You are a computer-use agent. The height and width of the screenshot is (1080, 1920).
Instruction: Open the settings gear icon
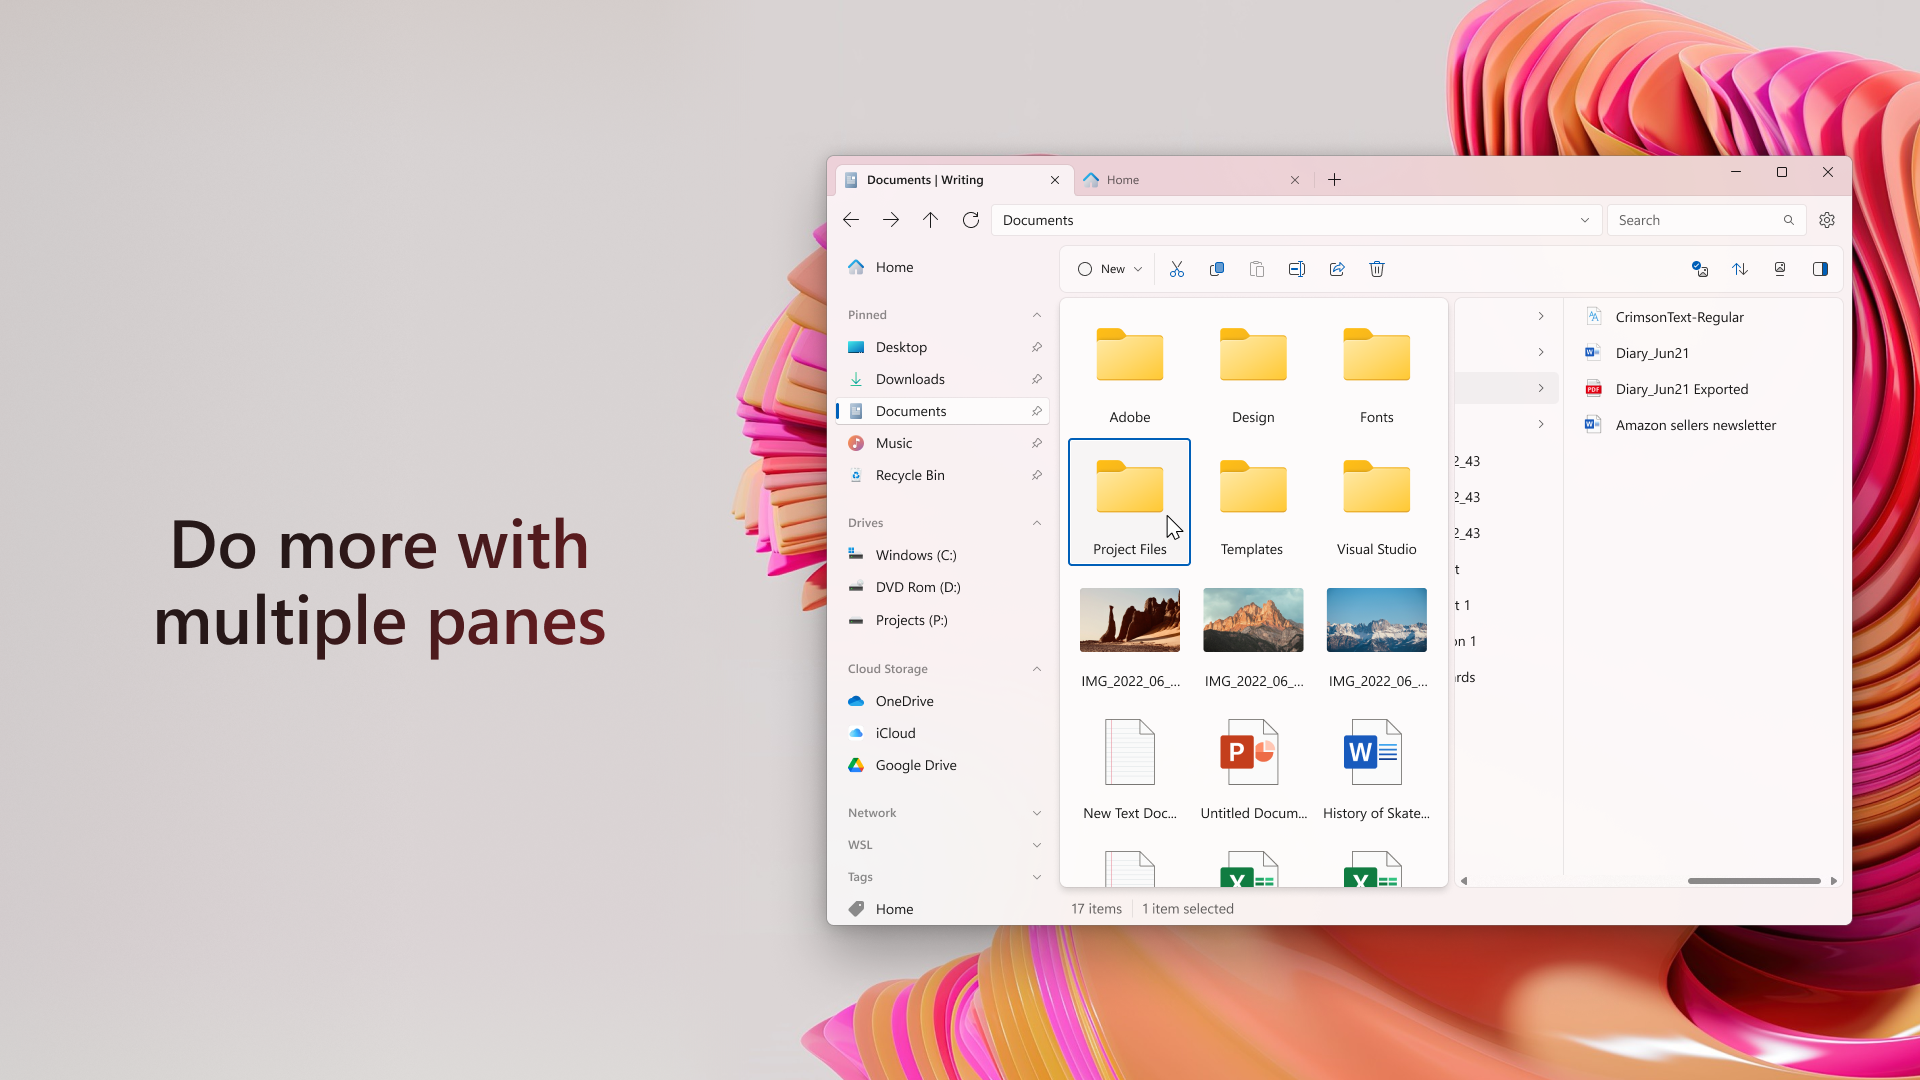point(1827,220)
